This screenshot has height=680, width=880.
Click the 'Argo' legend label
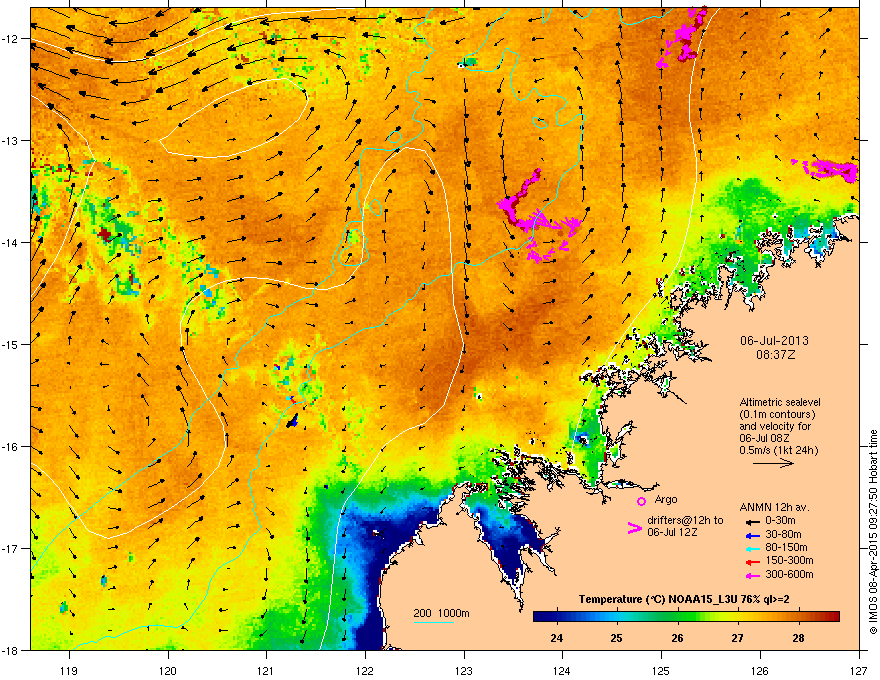click(x=666, y=499)
